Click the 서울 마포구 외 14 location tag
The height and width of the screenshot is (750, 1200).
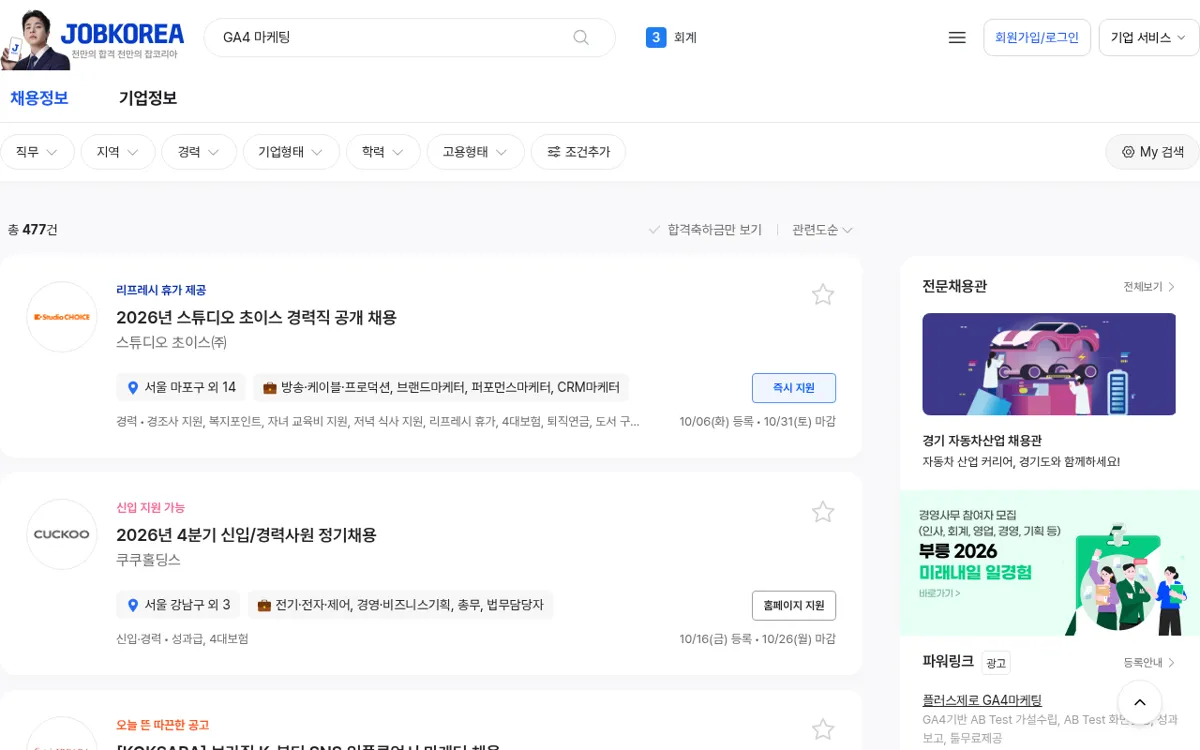click(181, 387)
